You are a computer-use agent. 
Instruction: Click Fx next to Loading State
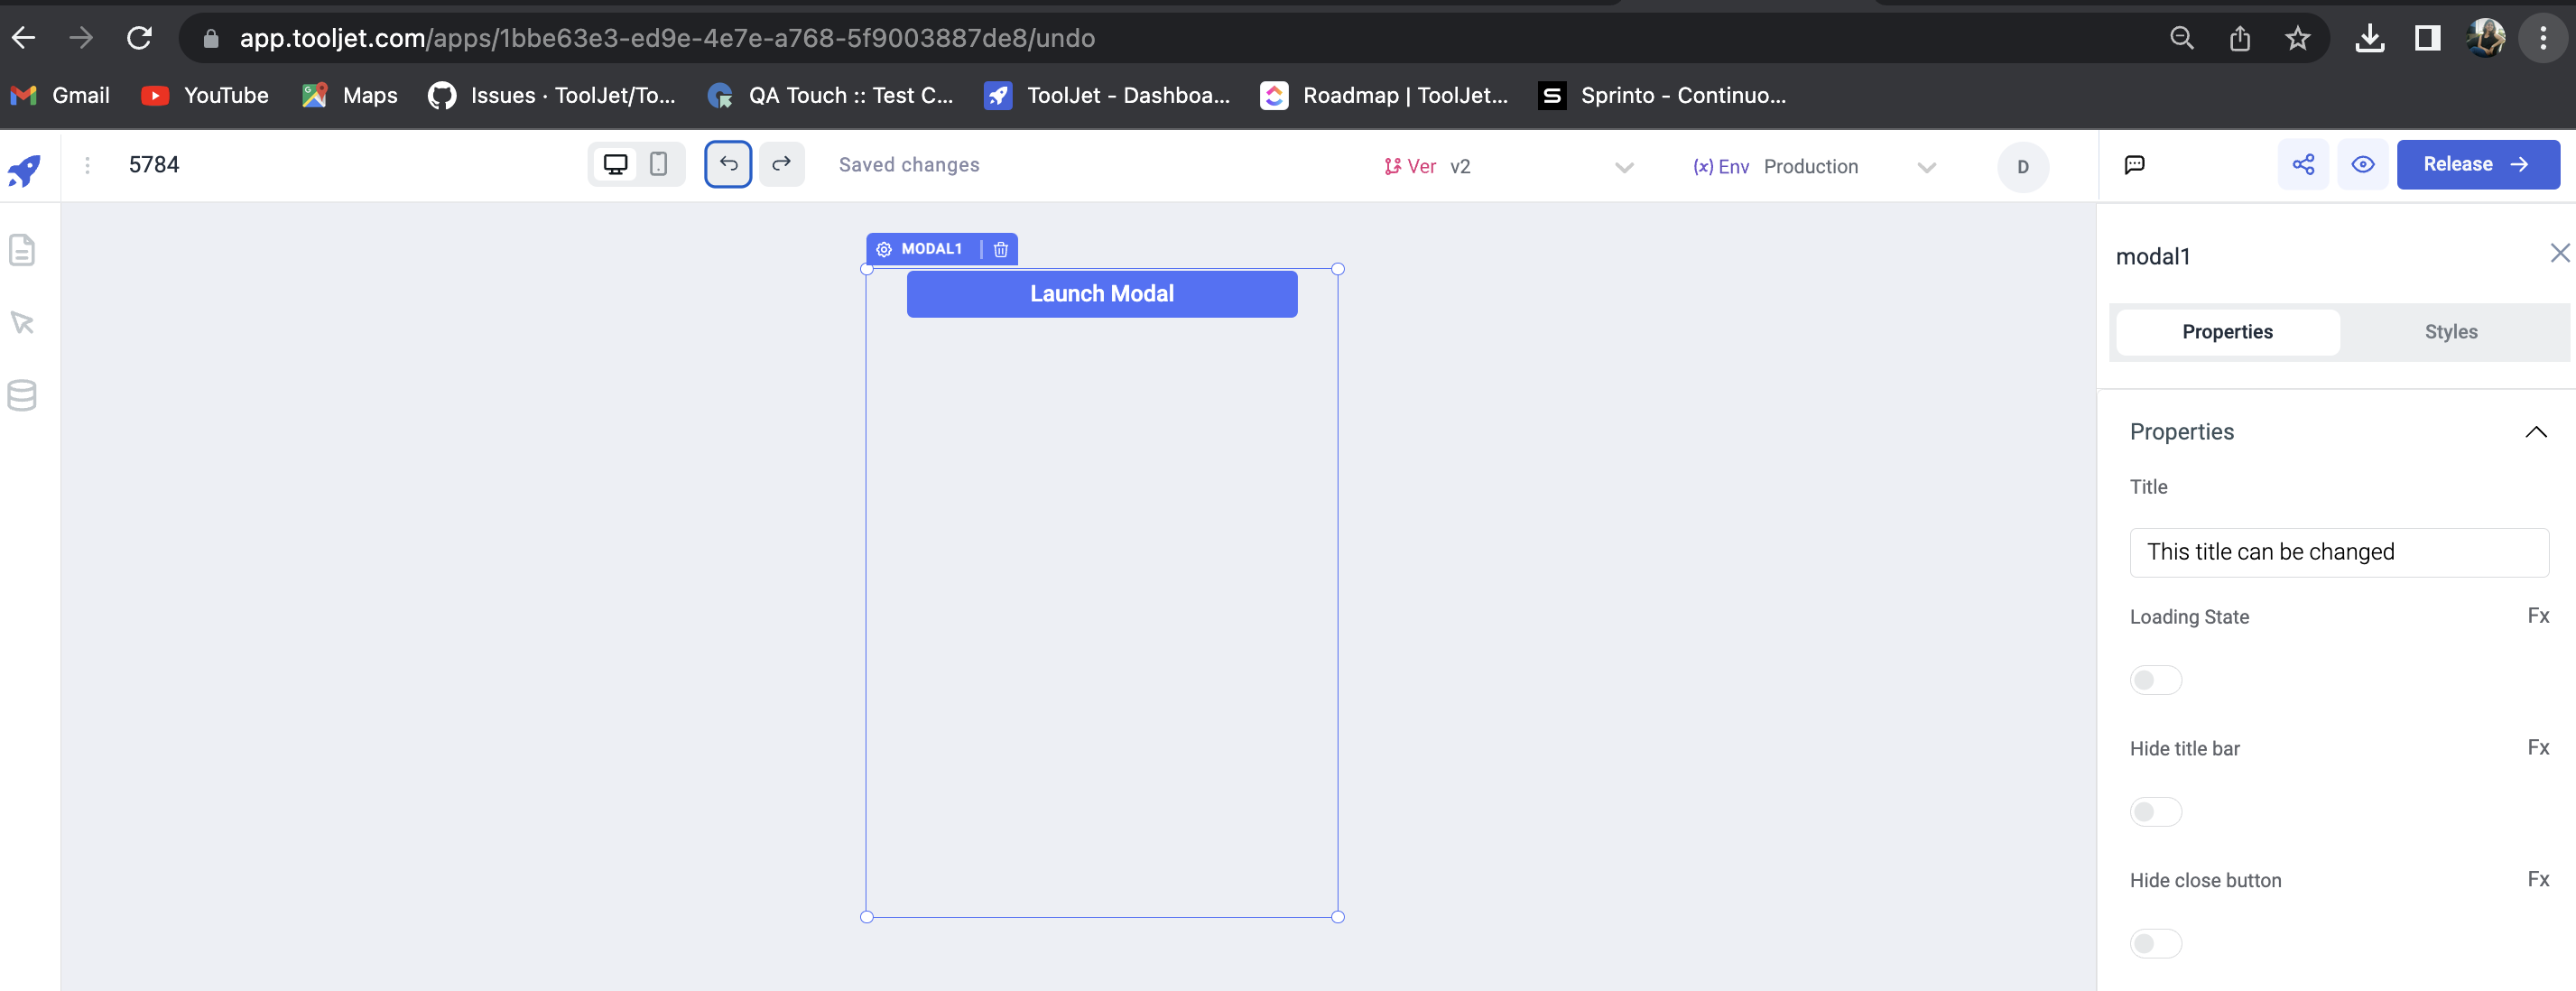2538,616
